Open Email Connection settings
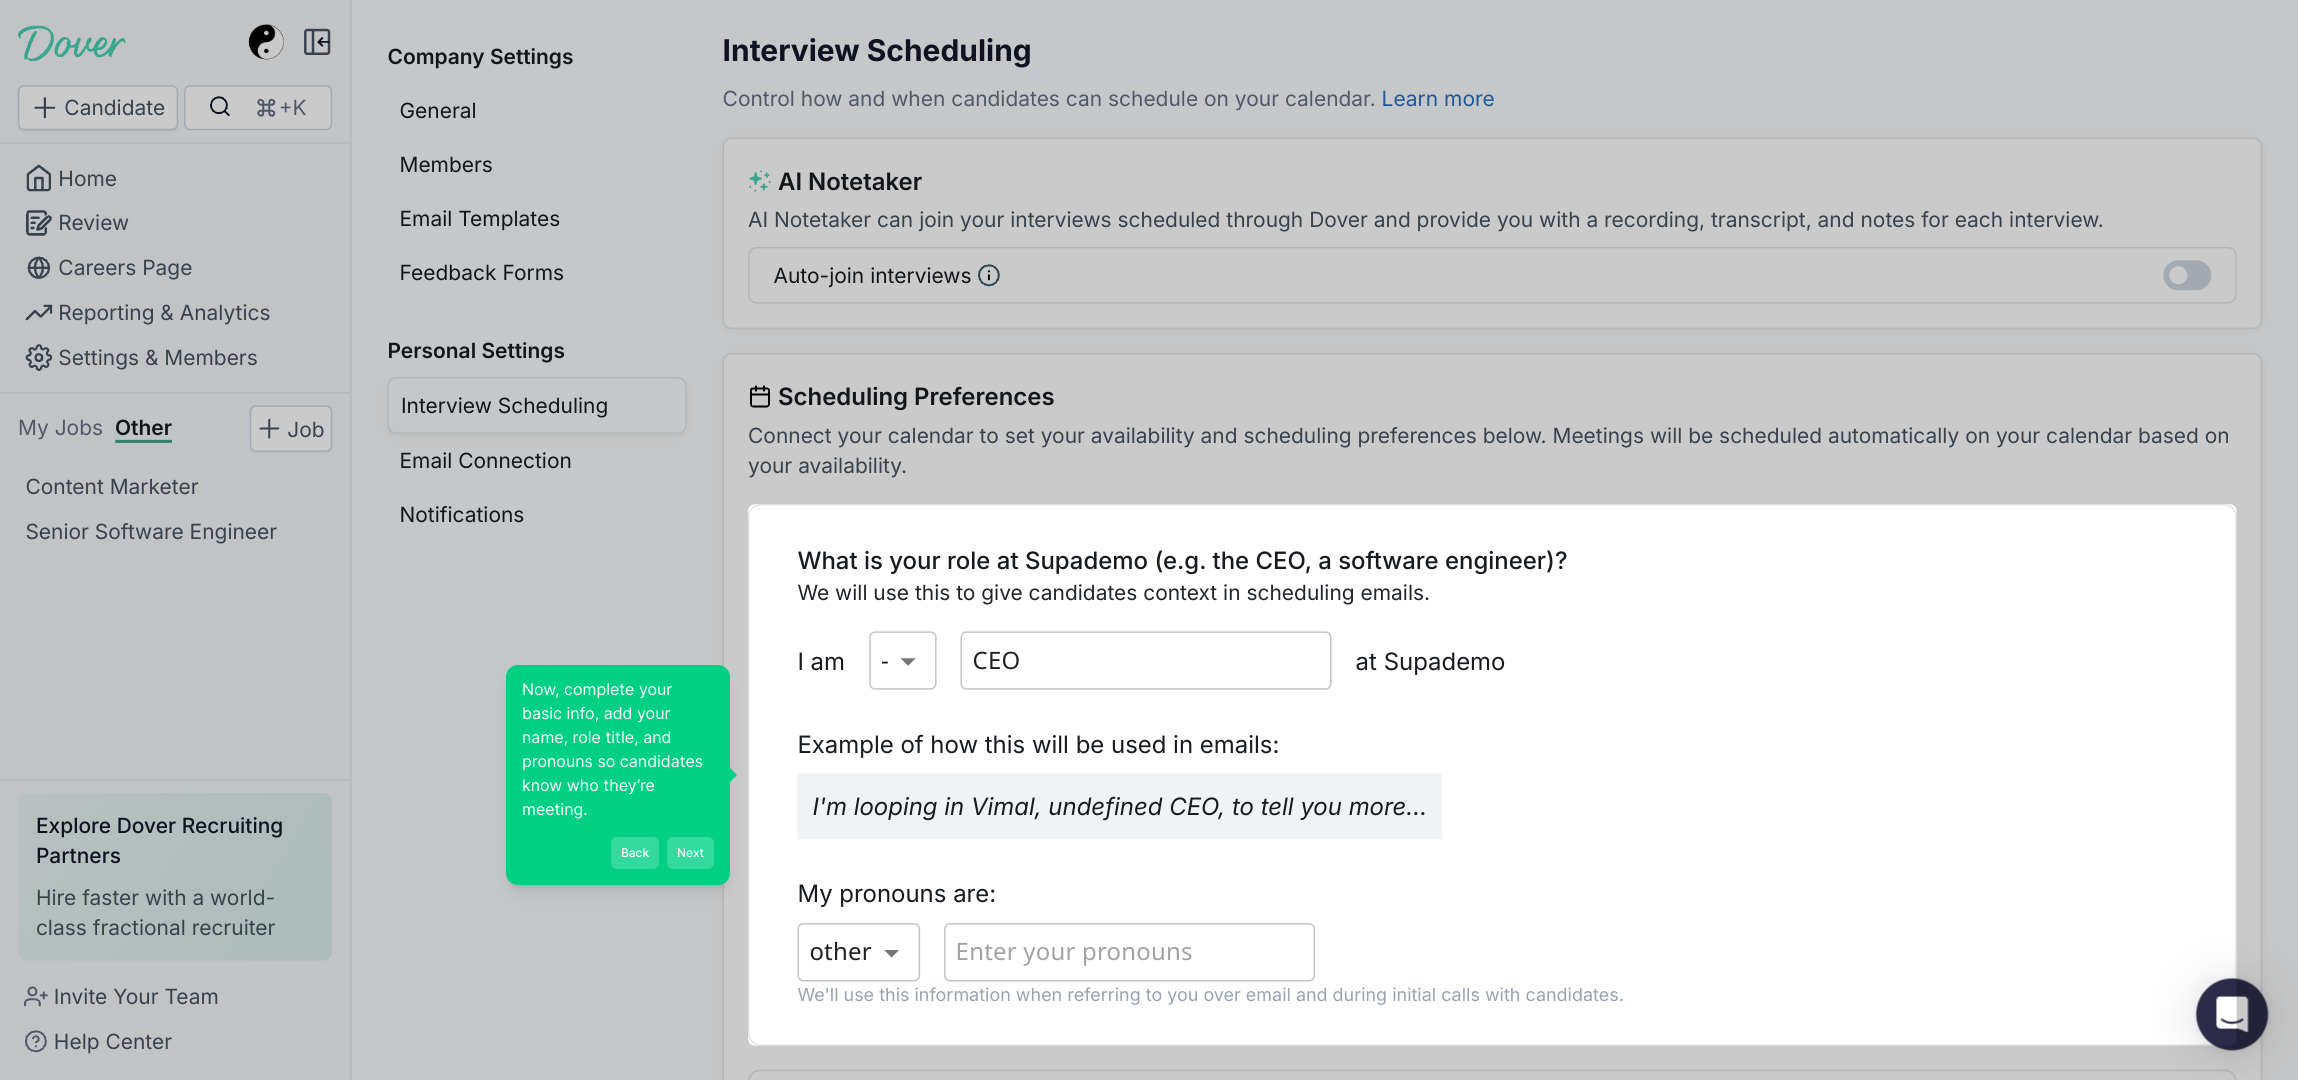Screen dimensions: 2298x1080 [x=486, y=461]
